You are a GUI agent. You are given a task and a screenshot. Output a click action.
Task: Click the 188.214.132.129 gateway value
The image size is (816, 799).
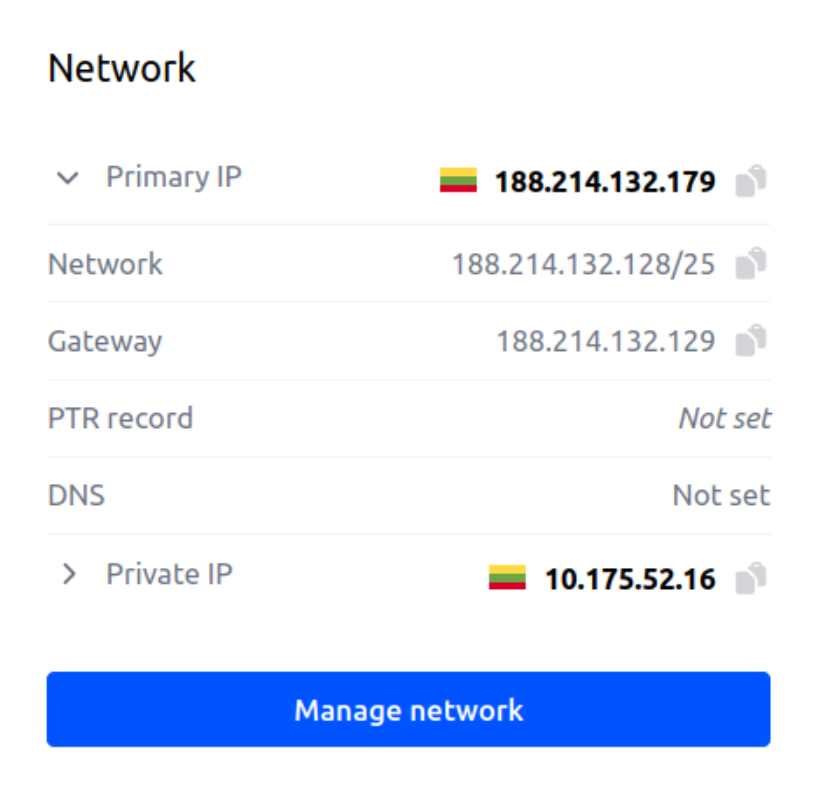click(606, 341)
